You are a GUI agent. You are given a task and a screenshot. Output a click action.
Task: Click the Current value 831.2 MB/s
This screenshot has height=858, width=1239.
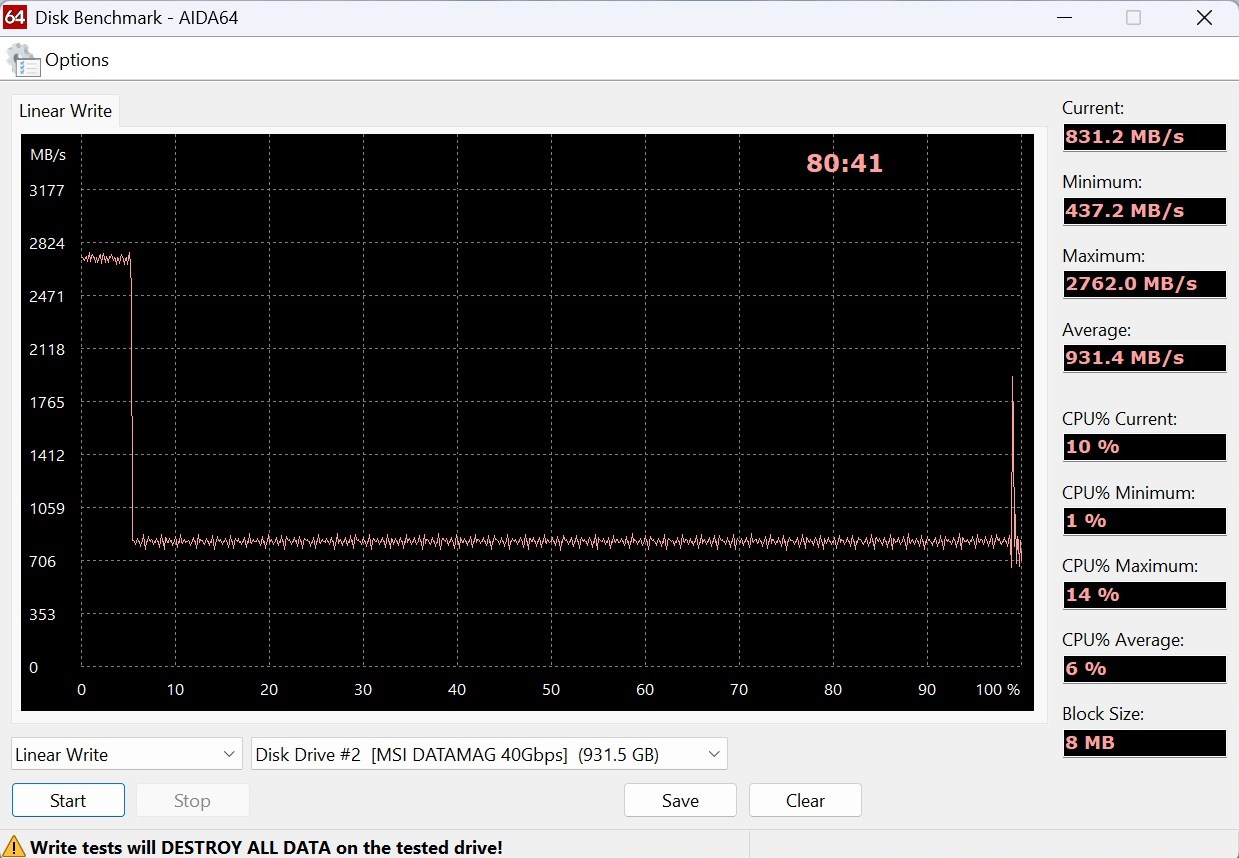coord(1144,137)
